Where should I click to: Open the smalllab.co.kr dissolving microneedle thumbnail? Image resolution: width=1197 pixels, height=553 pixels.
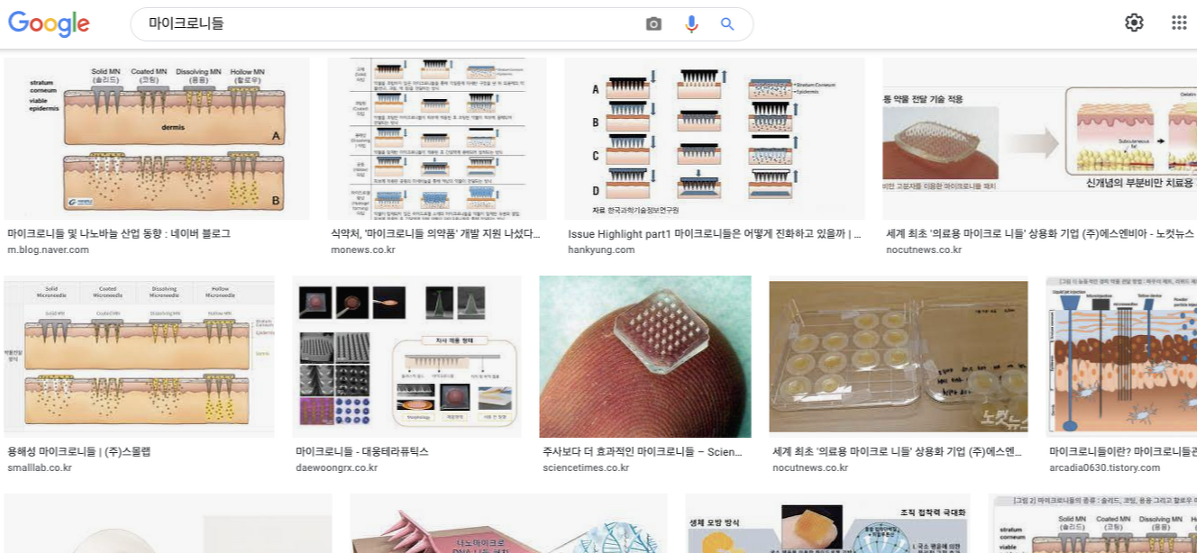pyautogui.click(x=139, y=357)
